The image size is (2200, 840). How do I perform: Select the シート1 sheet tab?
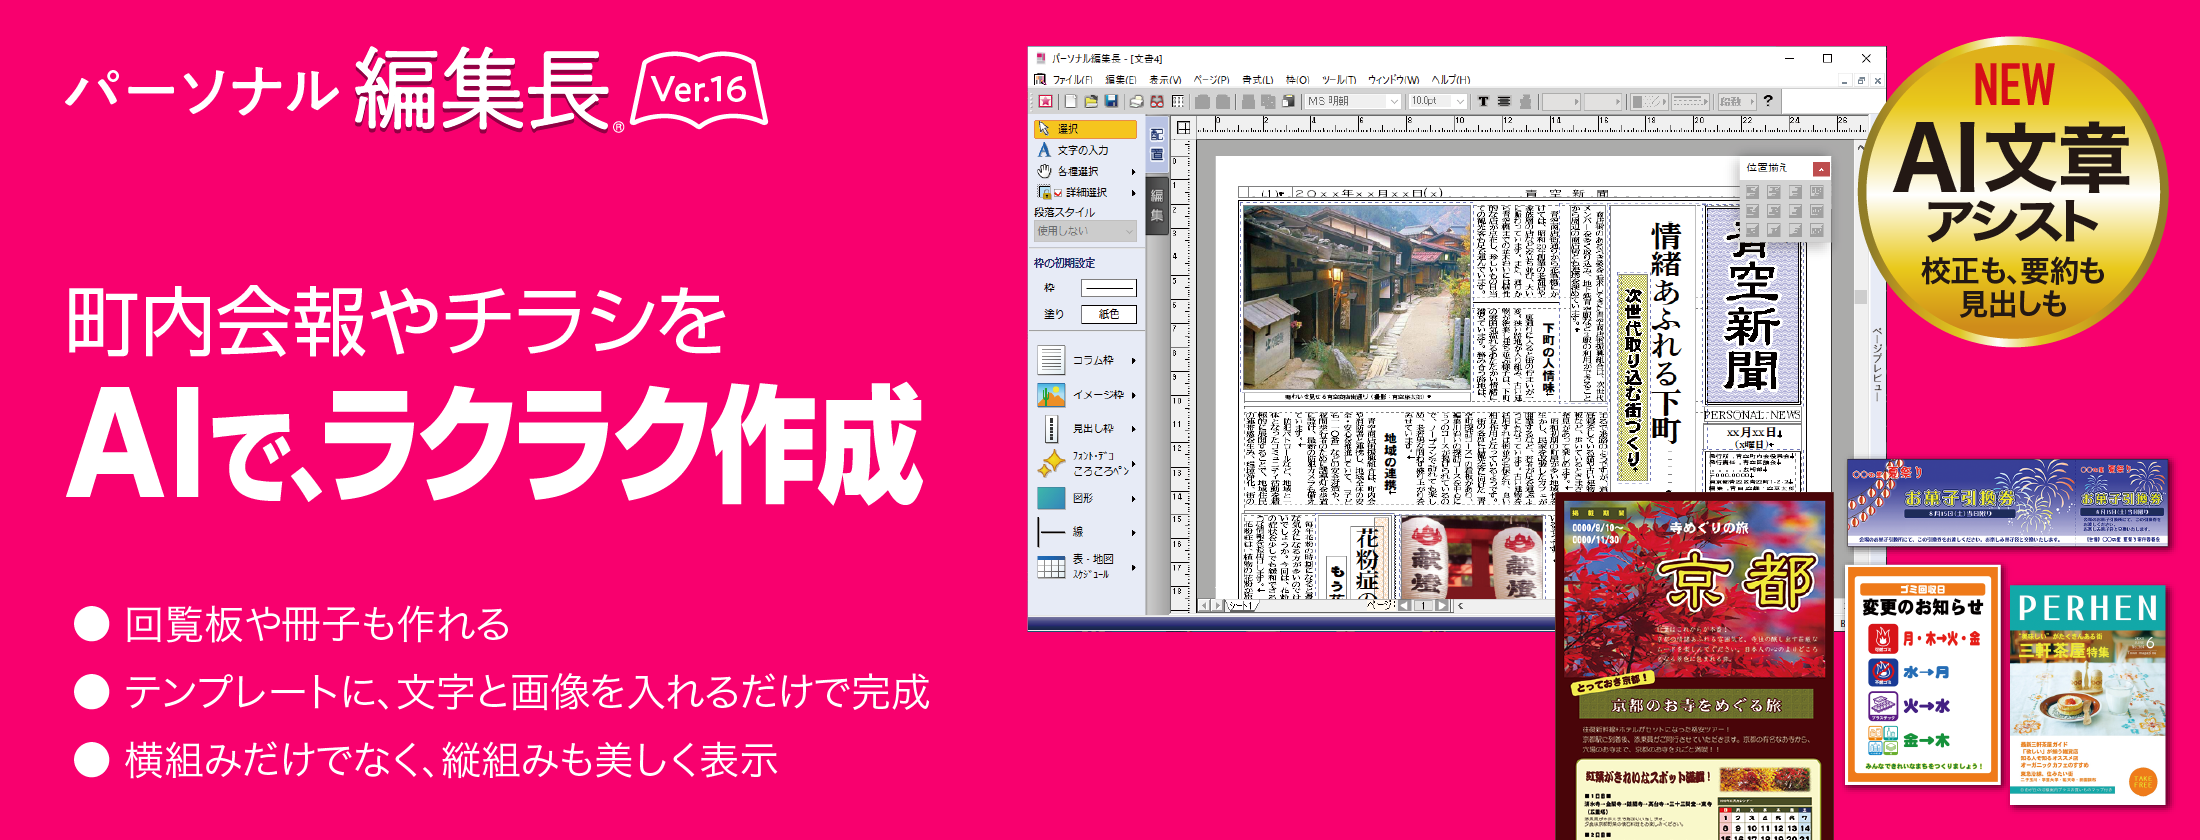click(1240, 606)
